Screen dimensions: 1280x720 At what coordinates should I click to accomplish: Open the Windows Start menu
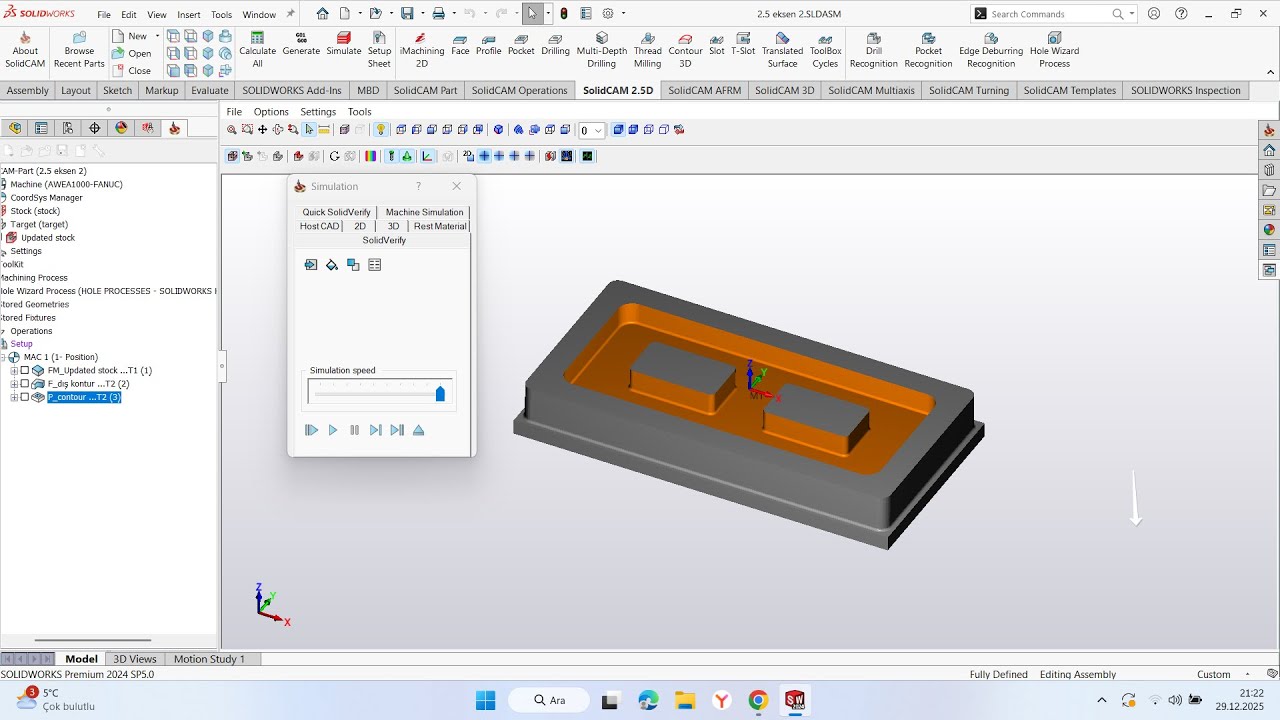coord(485,700)
